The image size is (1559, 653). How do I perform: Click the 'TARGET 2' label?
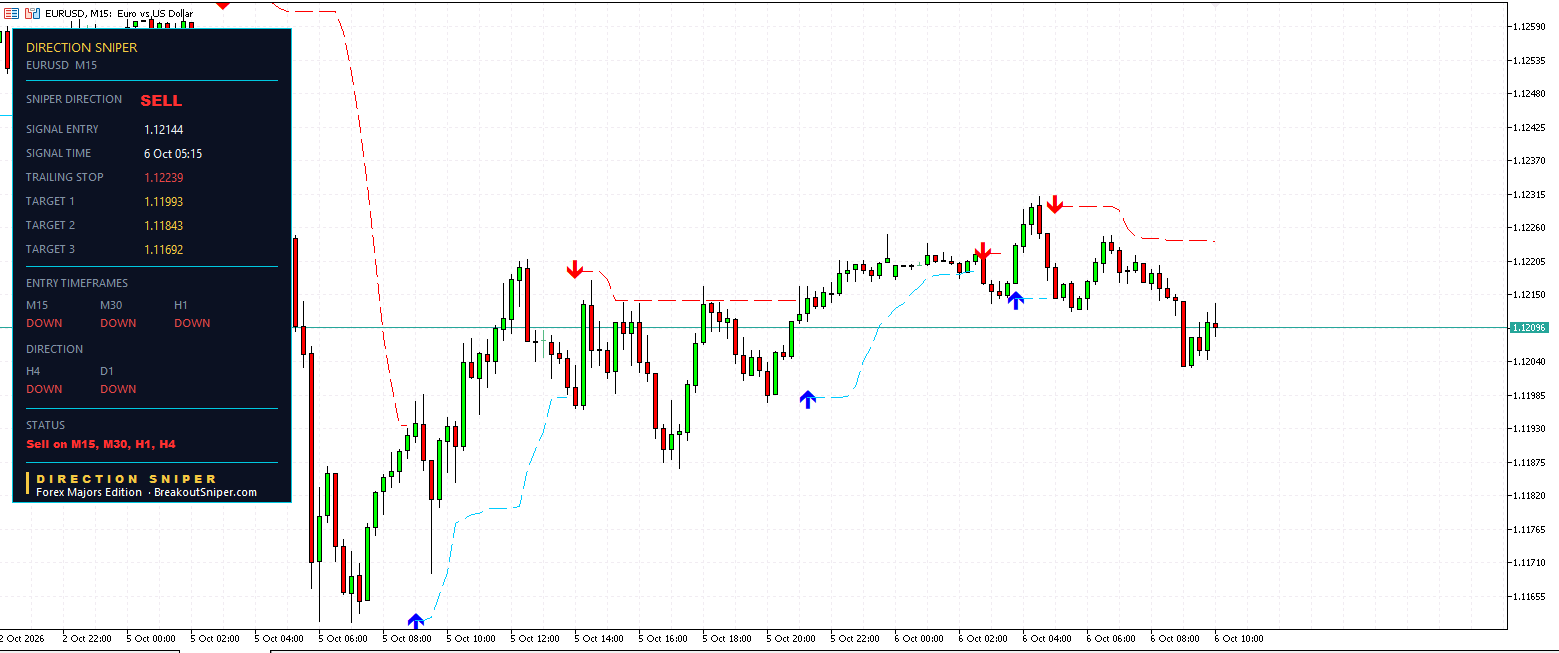(x=50, y=225)
